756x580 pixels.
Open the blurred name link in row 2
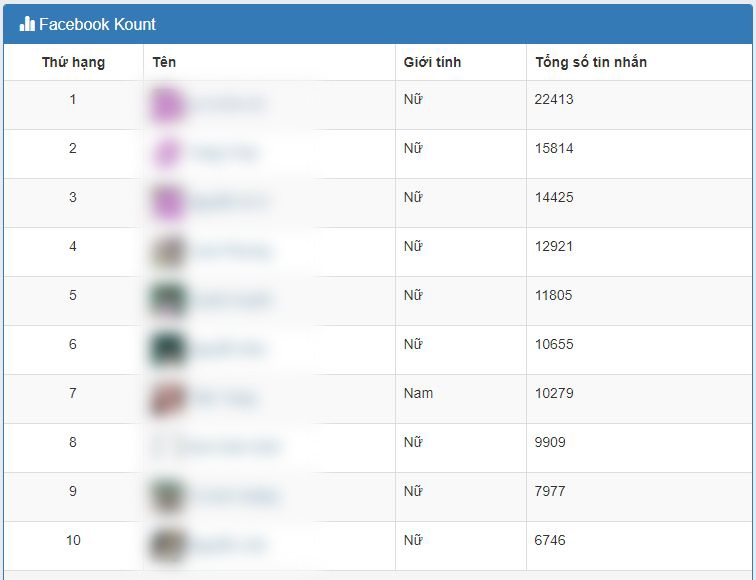pos(224,154)
